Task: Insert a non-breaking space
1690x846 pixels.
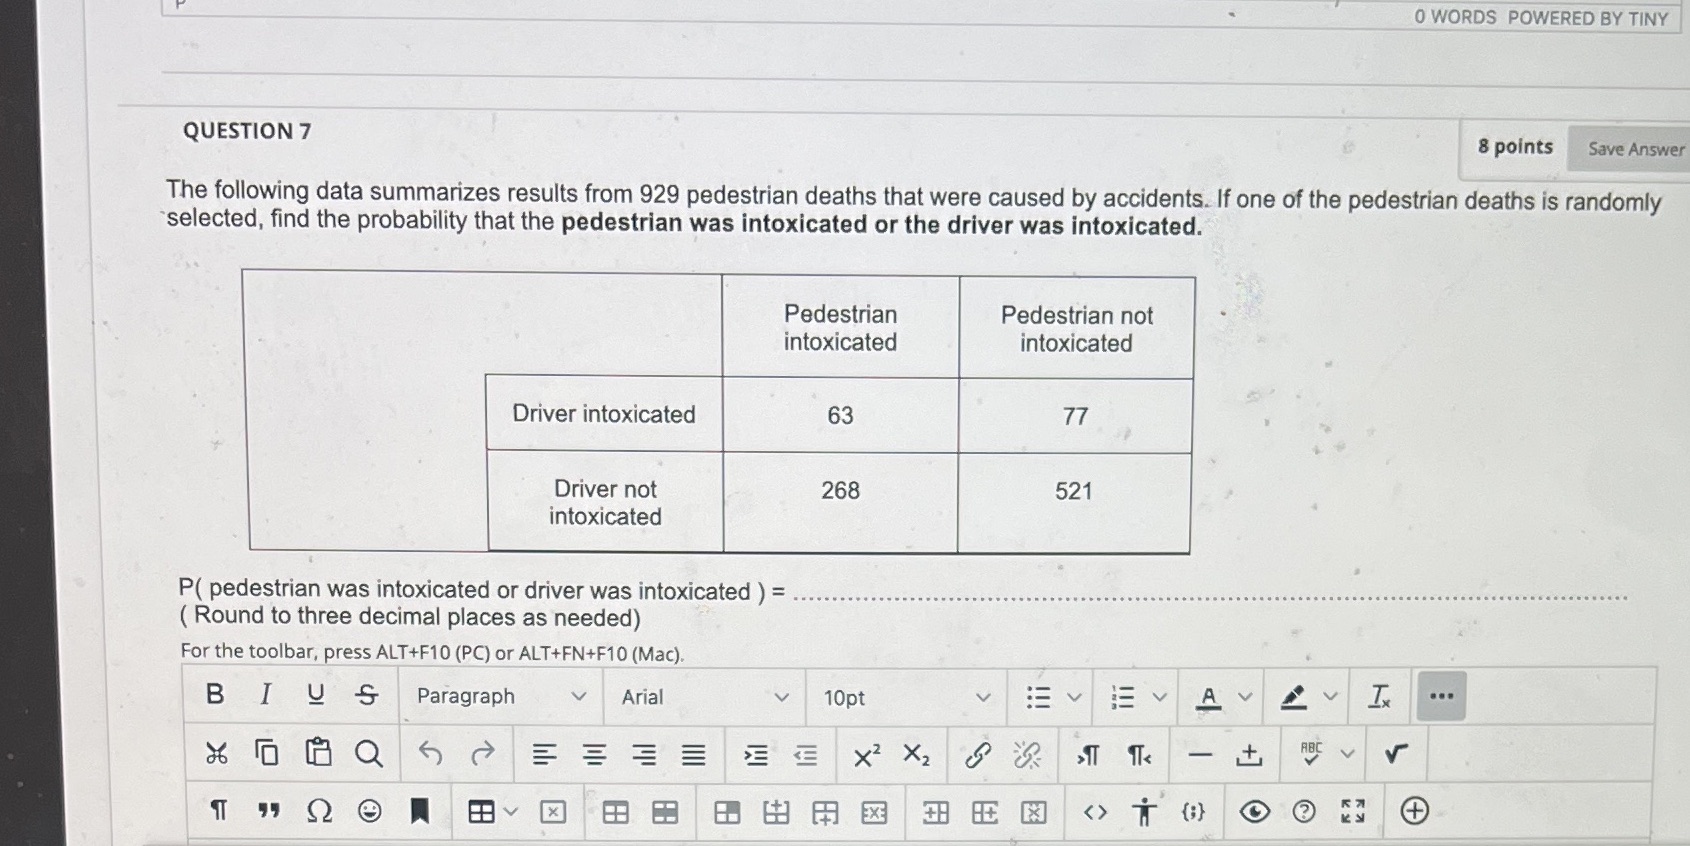Action: 1249,755
